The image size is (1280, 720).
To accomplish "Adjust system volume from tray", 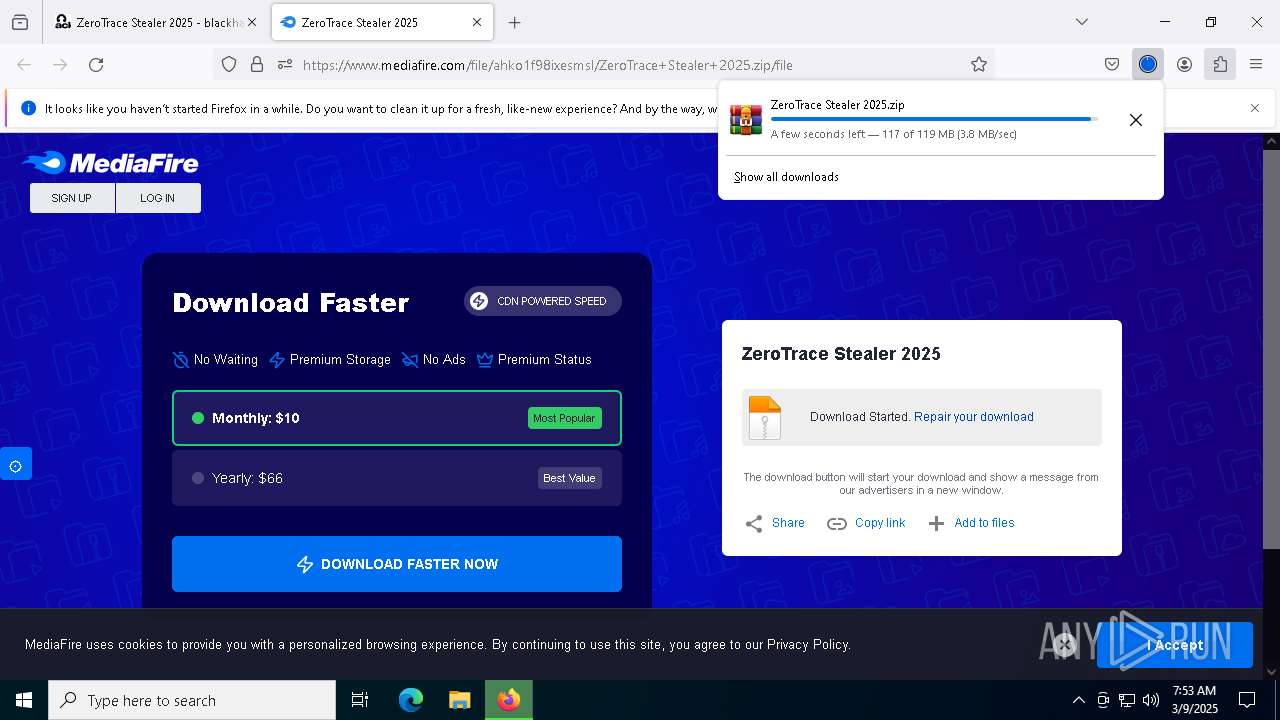I will pos(1151,700).
